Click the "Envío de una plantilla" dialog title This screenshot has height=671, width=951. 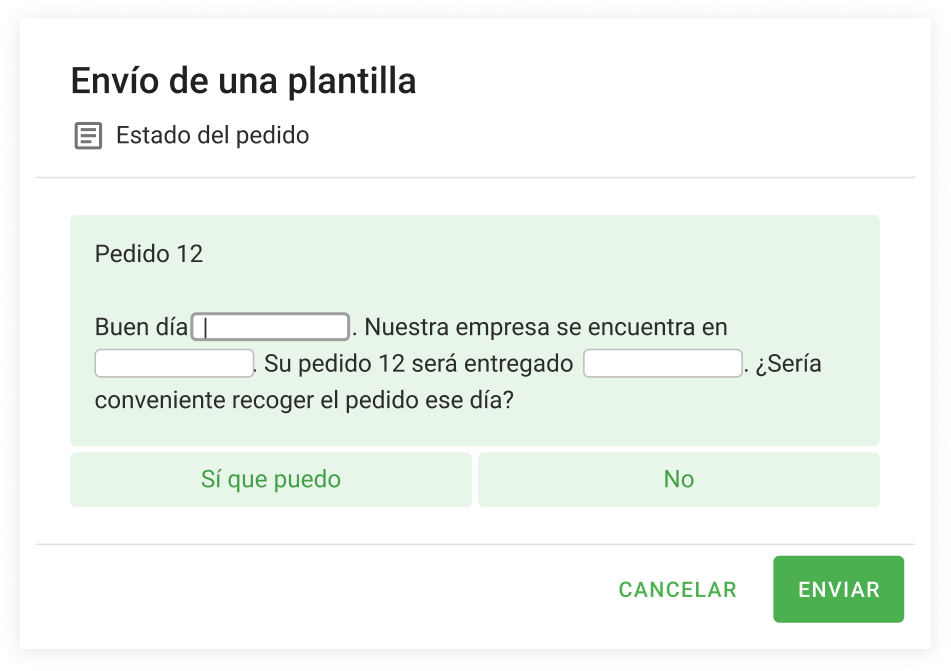243,82
